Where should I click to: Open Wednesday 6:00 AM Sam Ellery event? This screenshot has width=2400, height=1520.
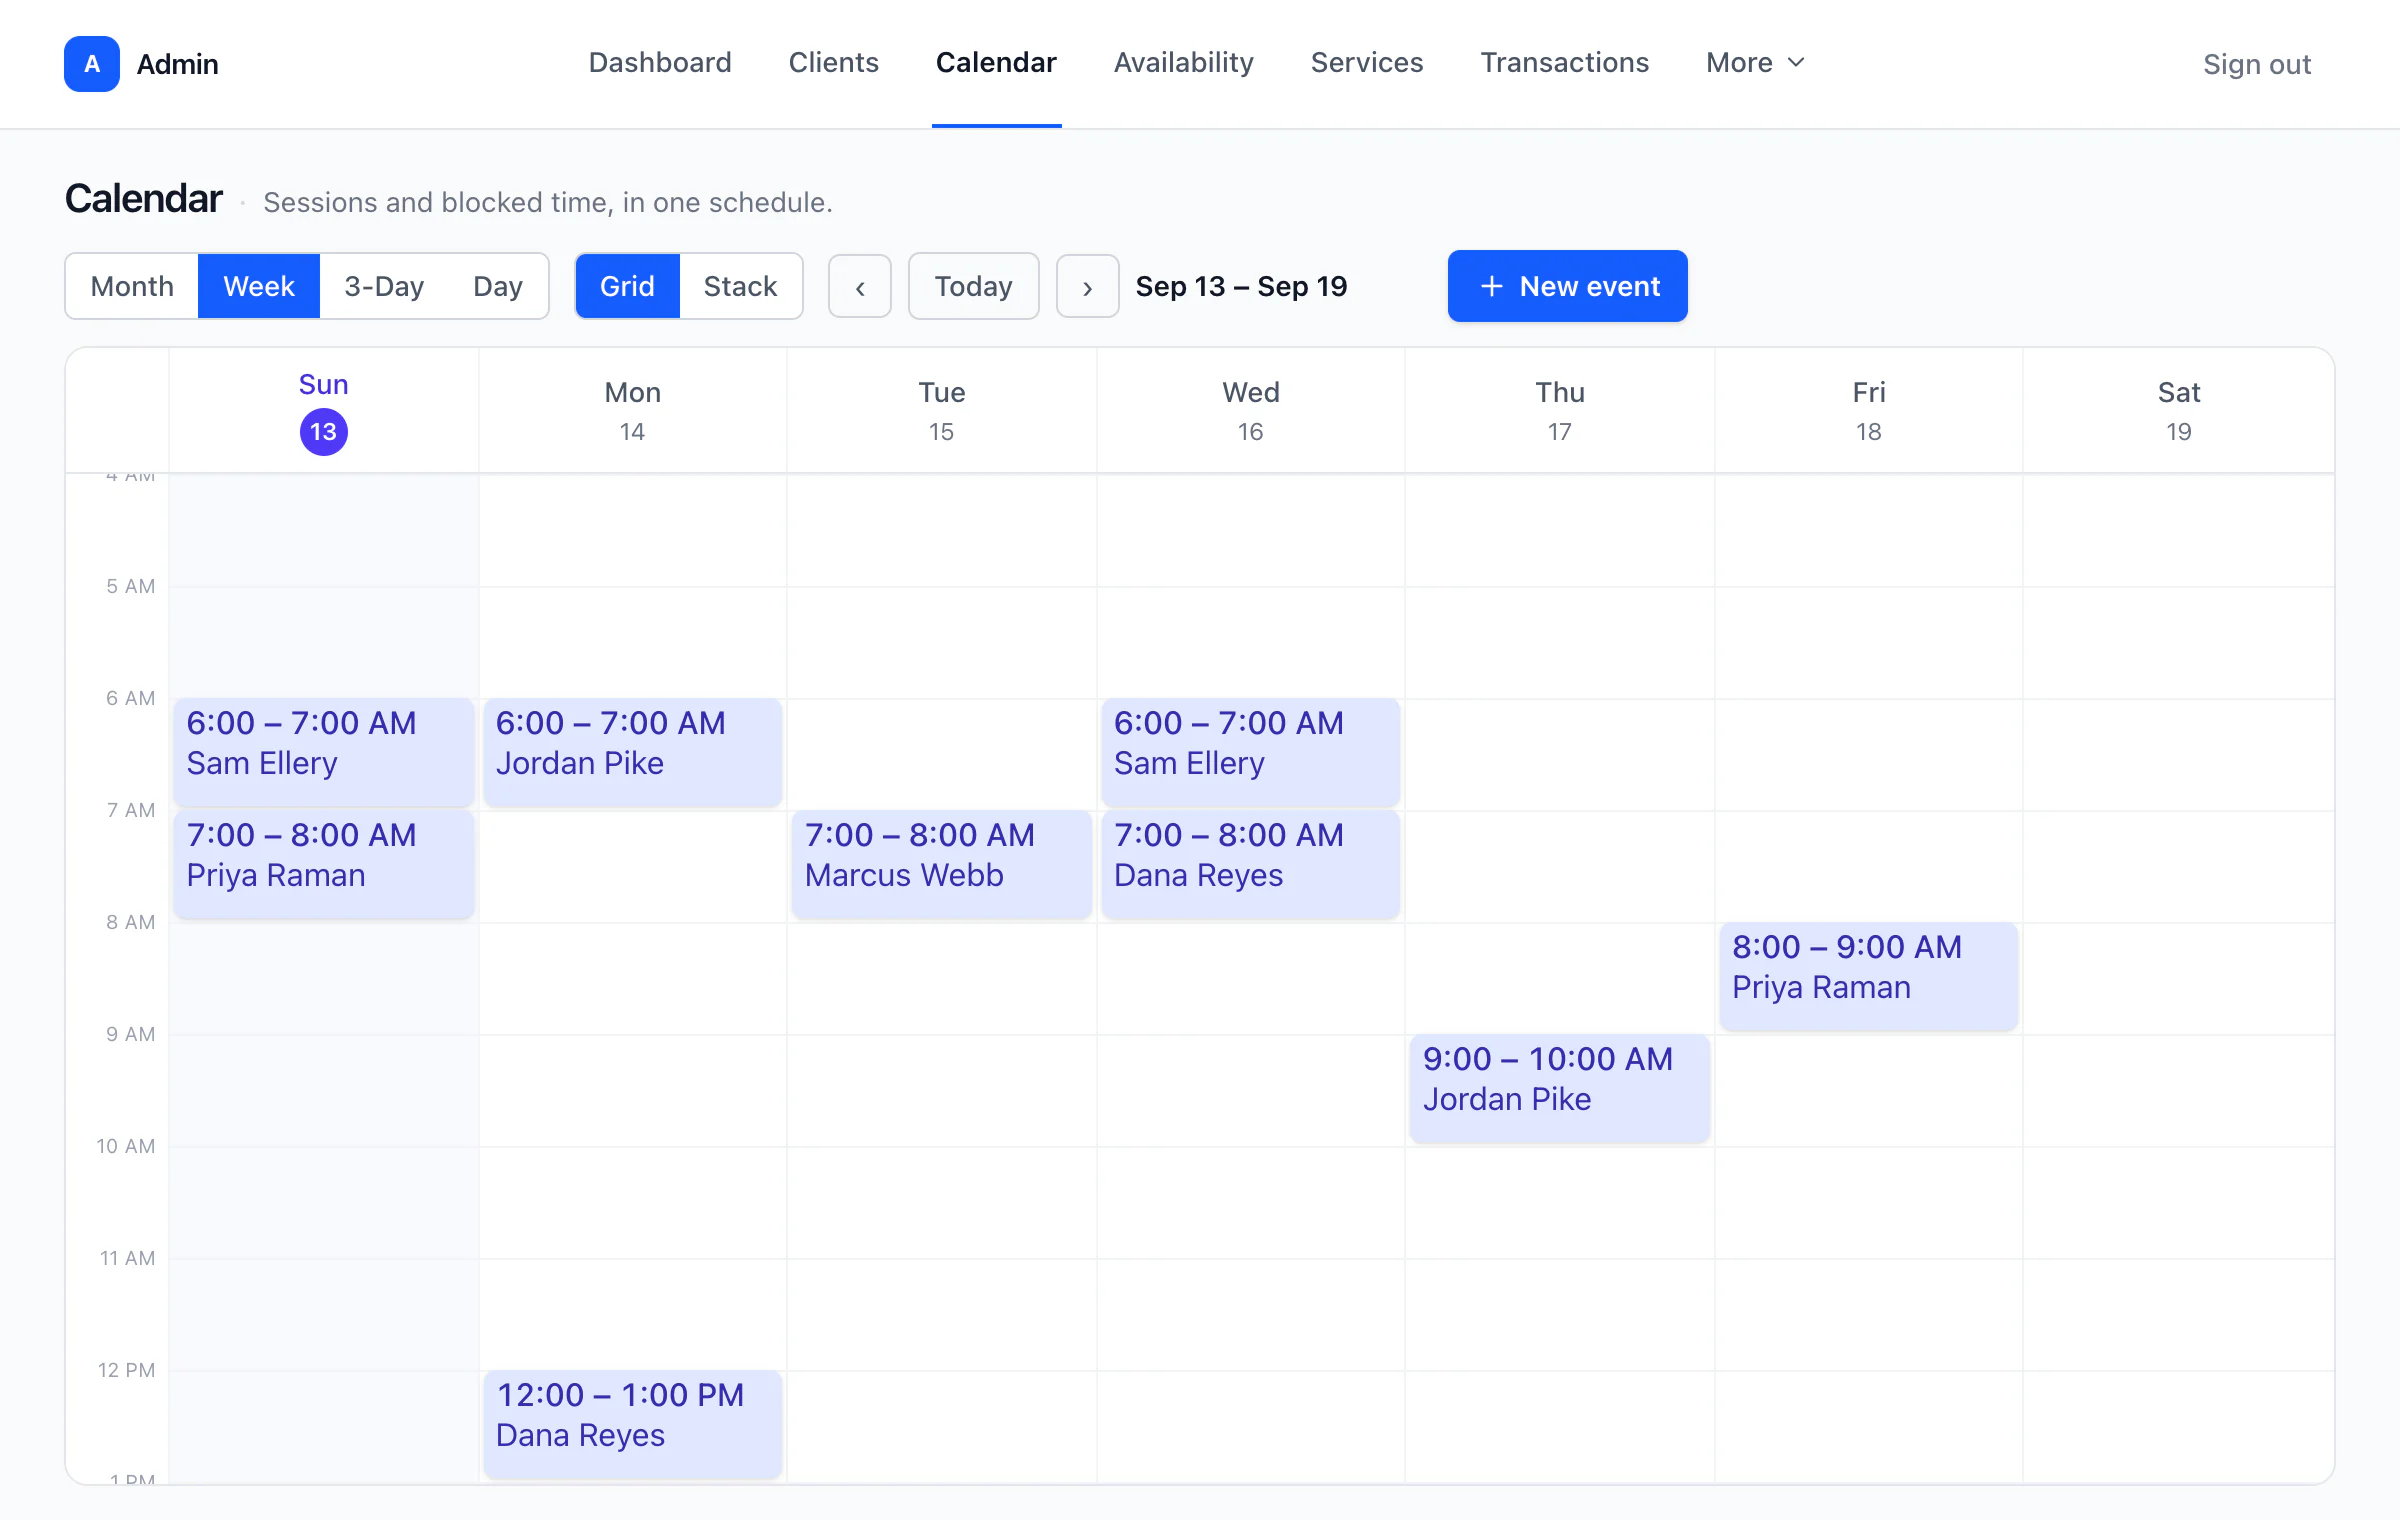pos(1251,752)
